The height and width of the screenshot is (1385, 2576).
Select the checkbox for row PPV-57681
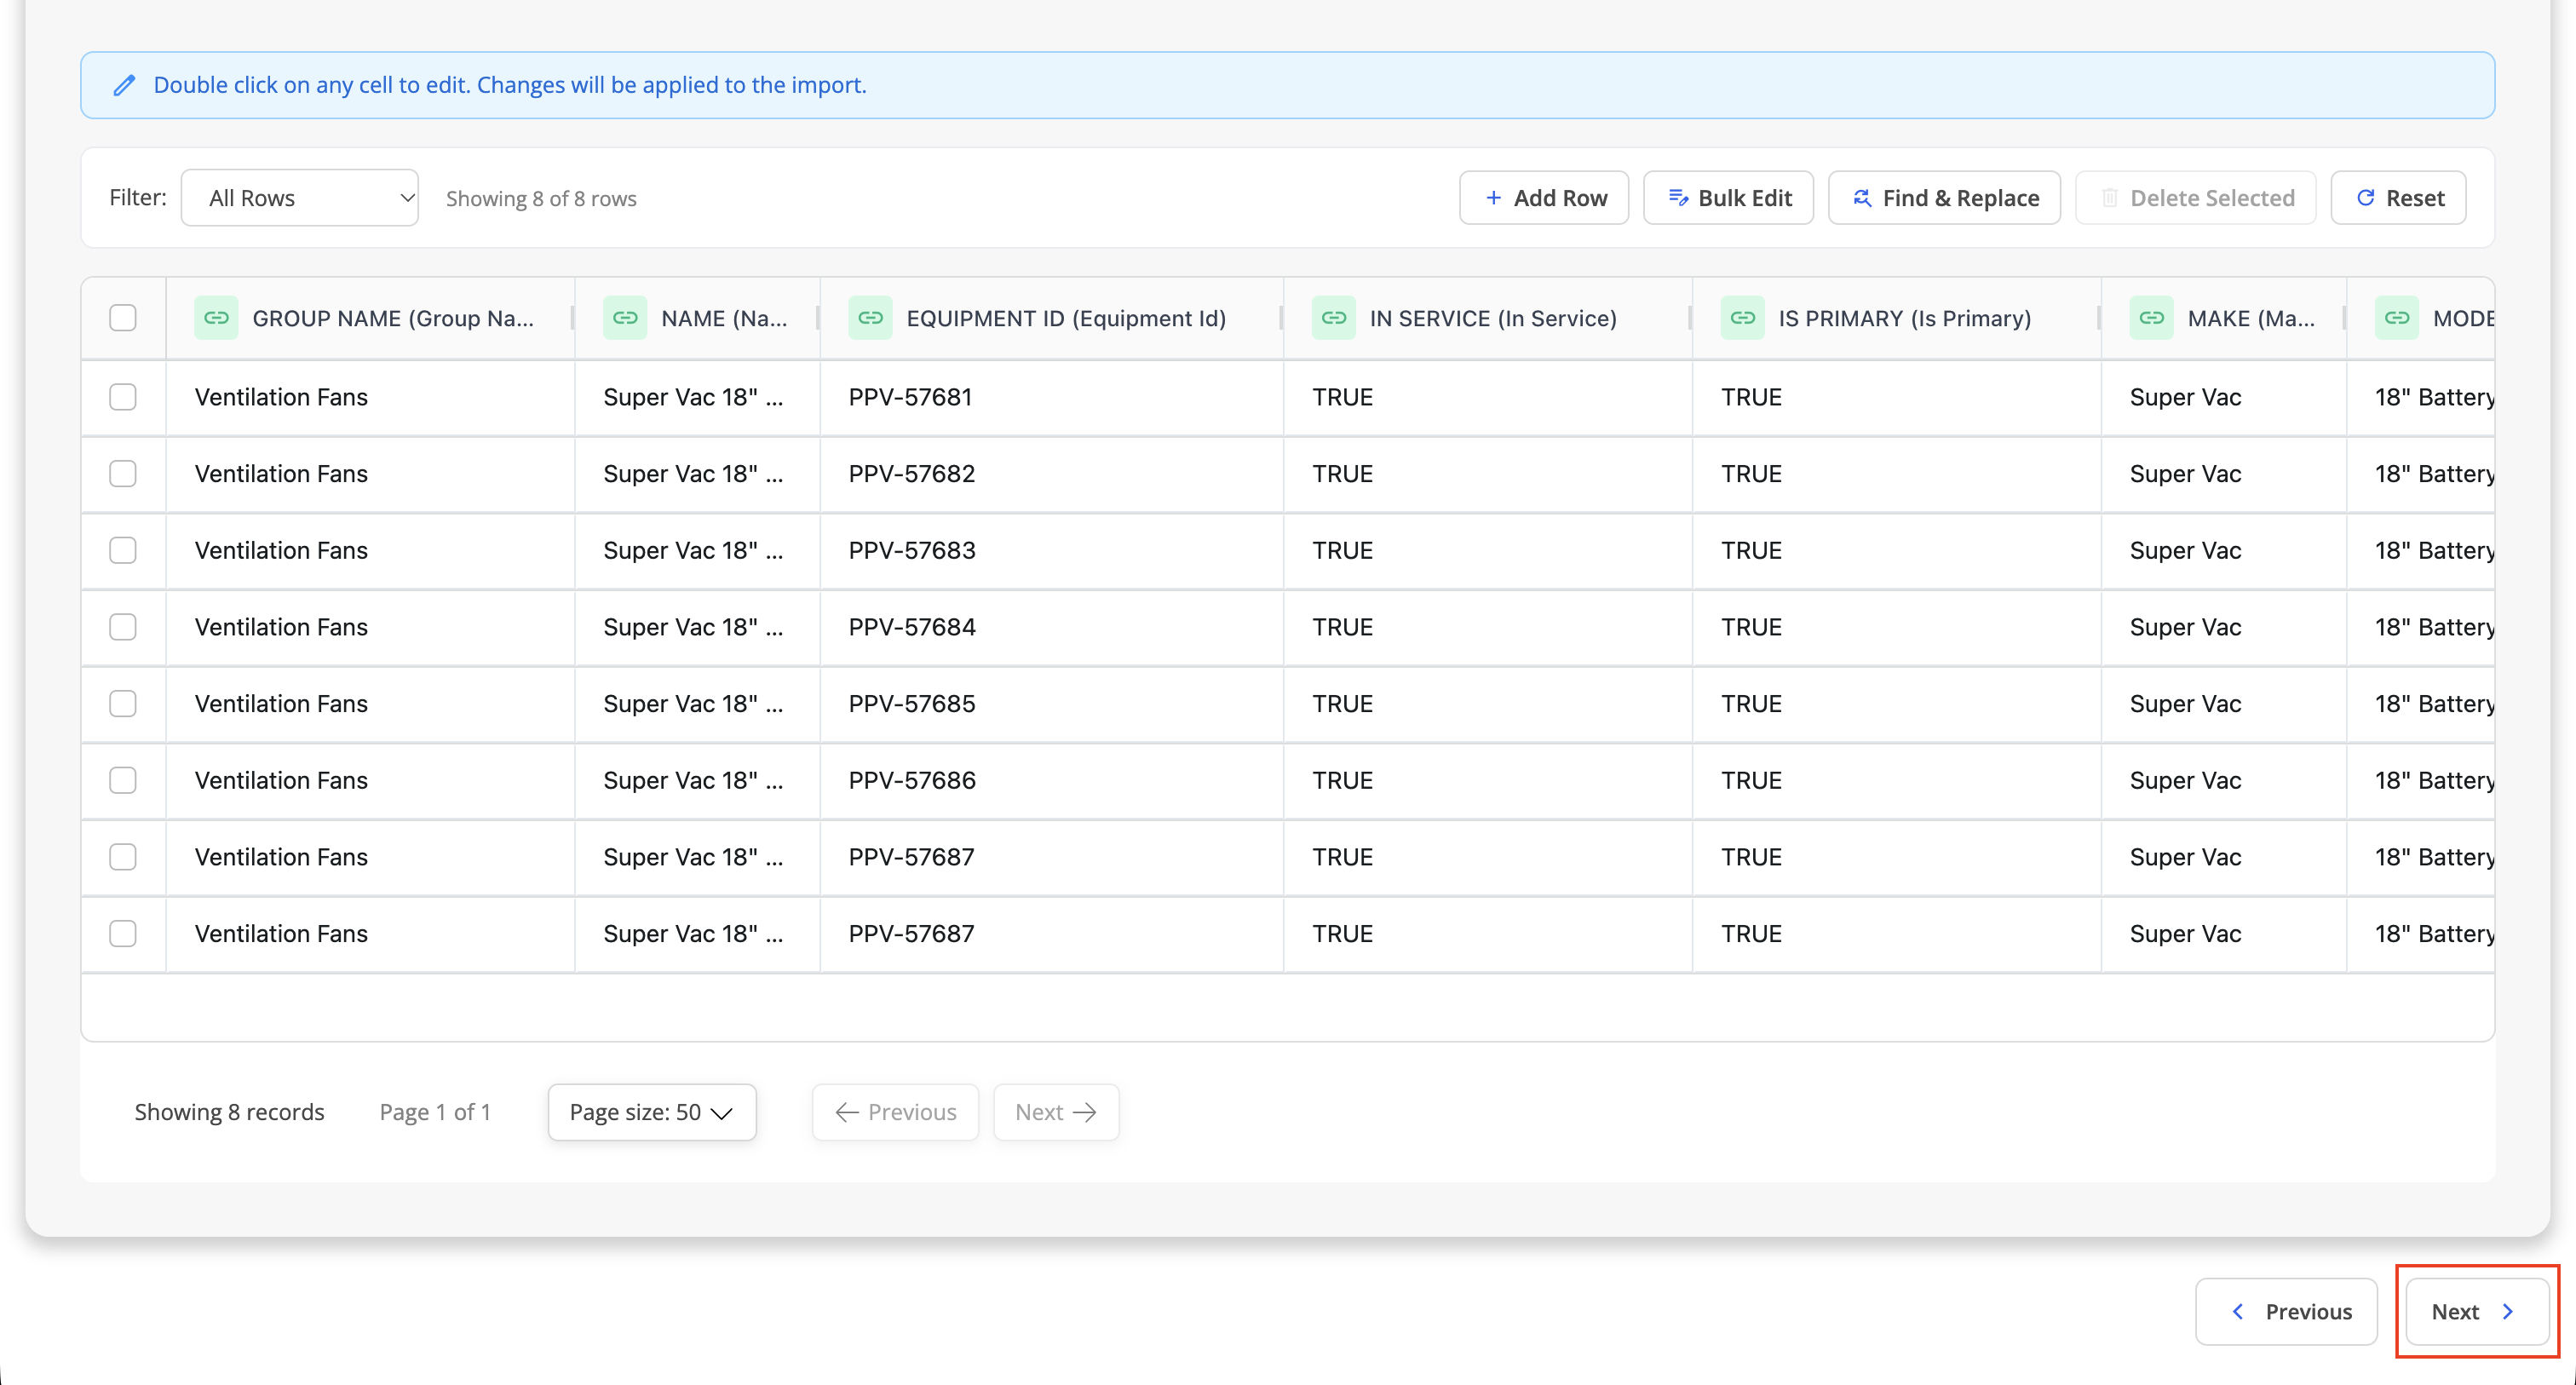pos(123,397)
